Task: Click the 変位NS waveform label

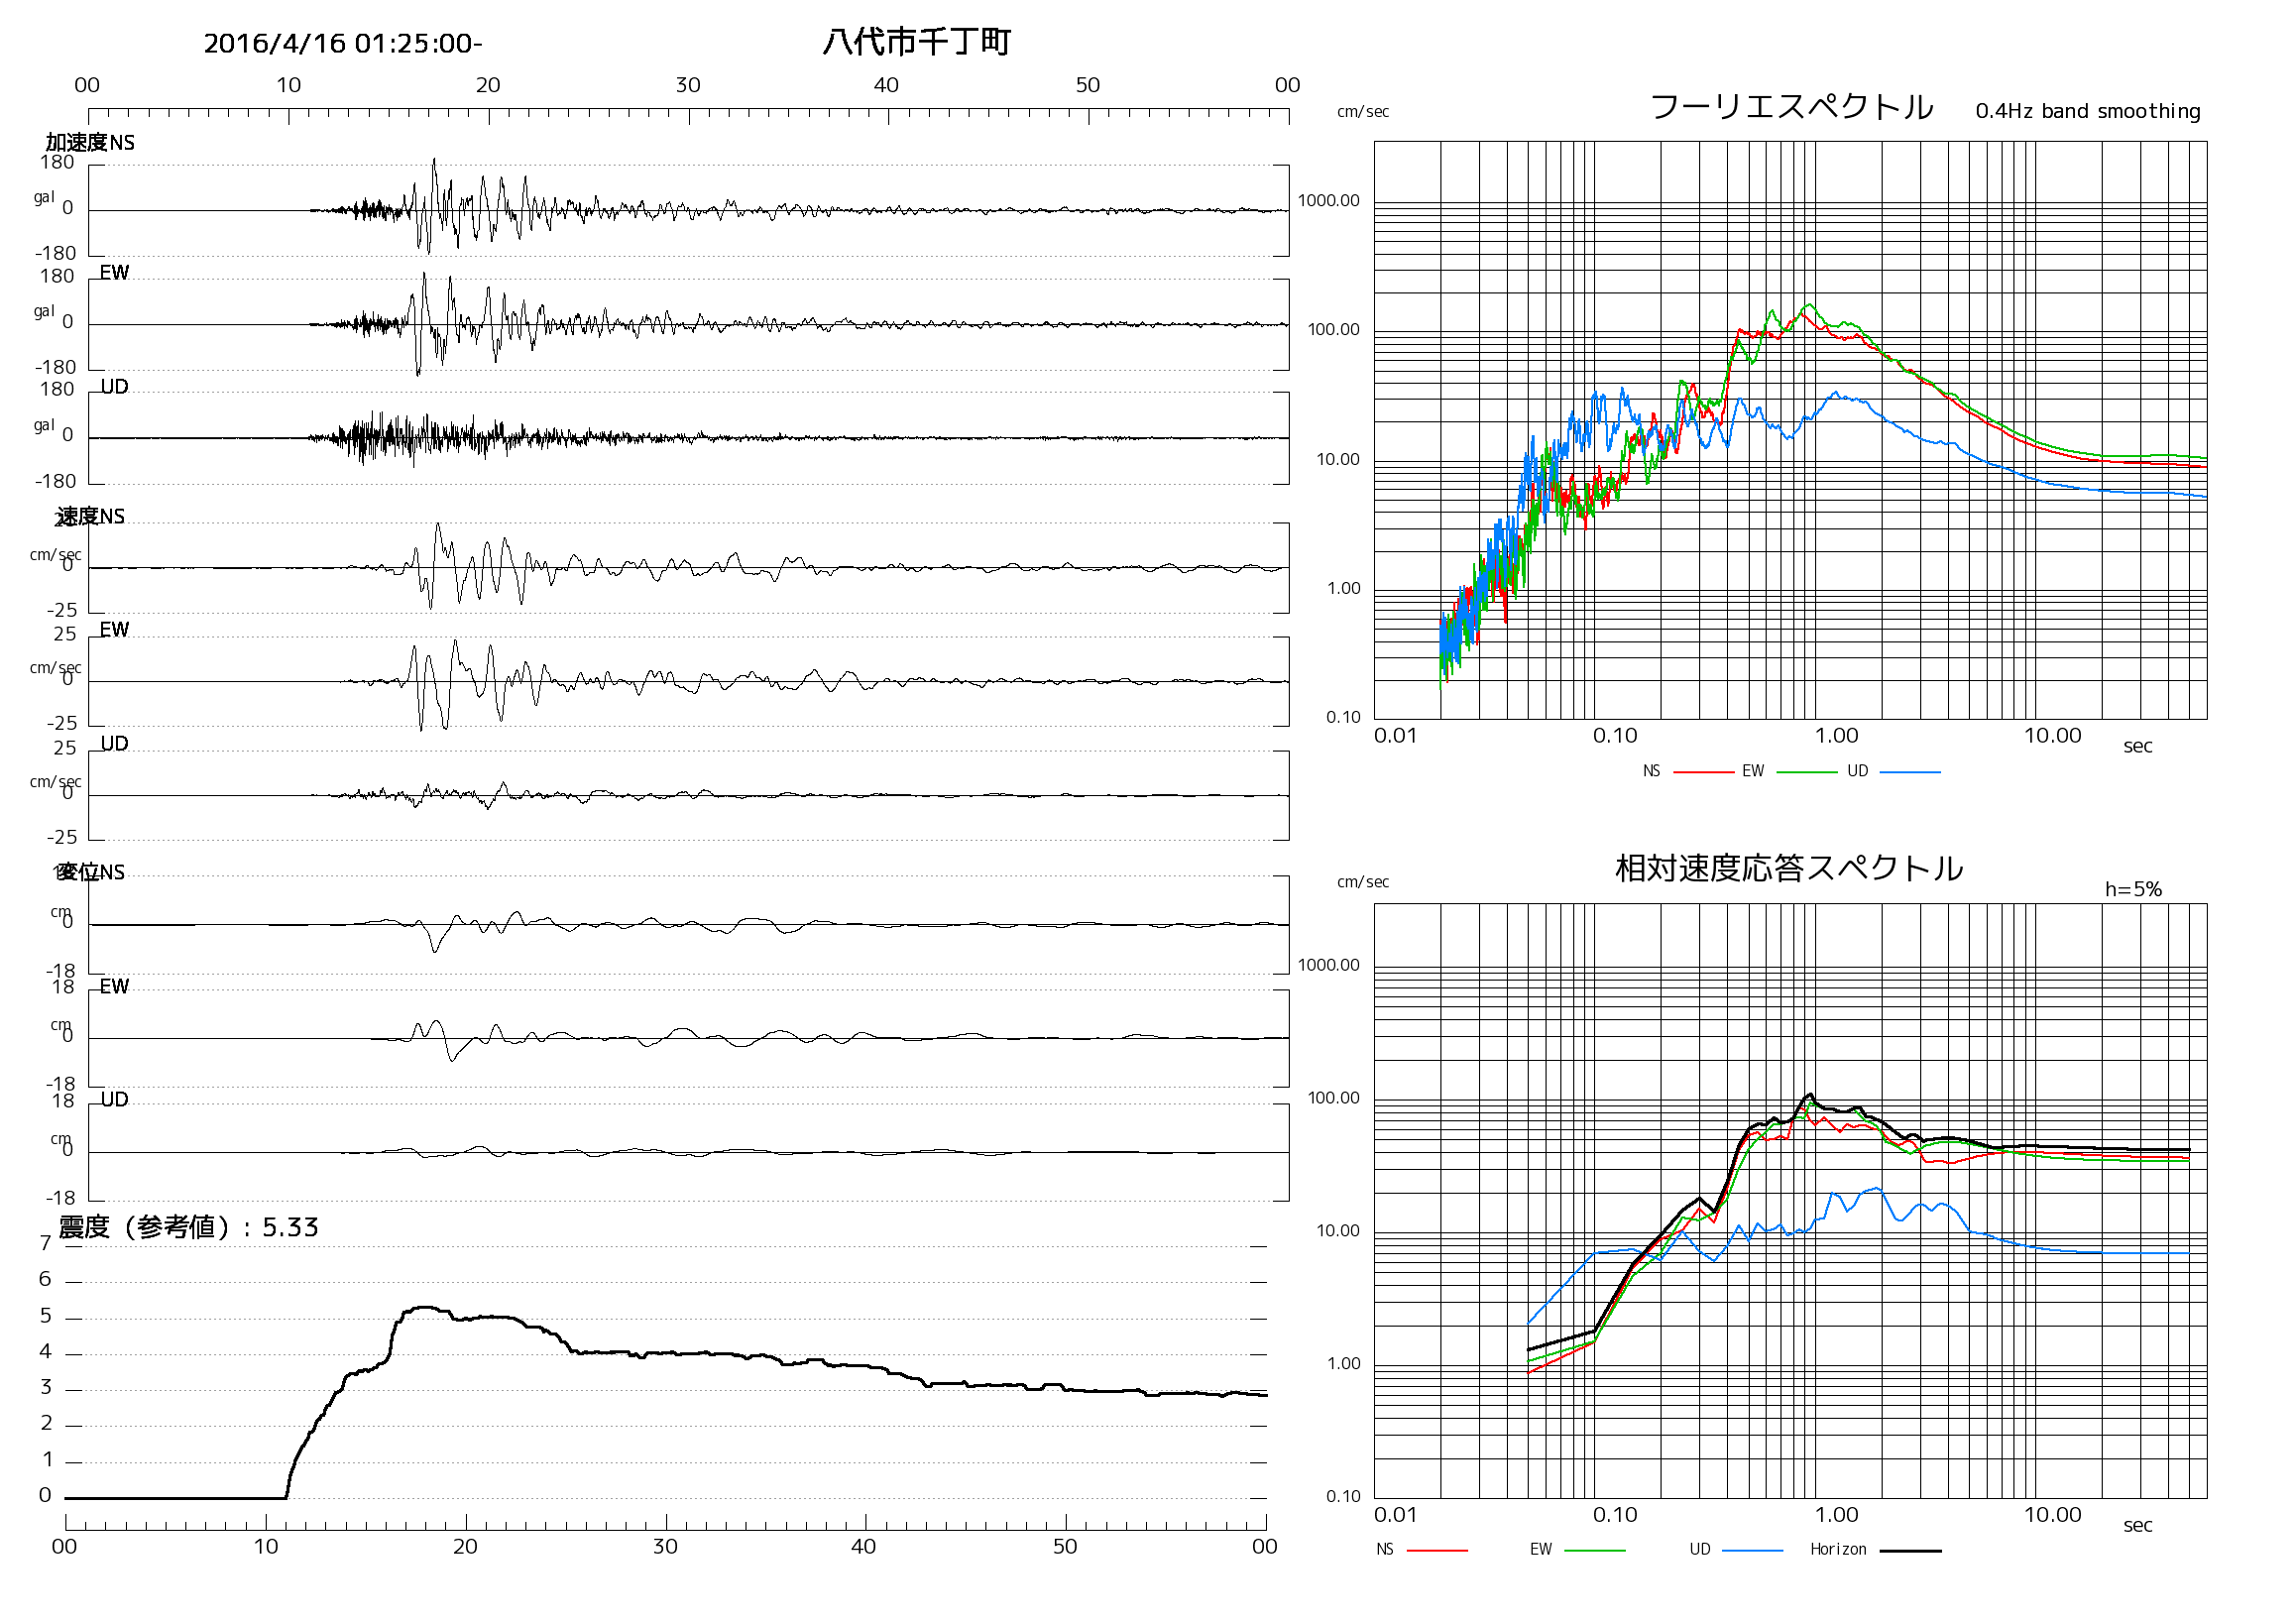Action: coord(90,872)
